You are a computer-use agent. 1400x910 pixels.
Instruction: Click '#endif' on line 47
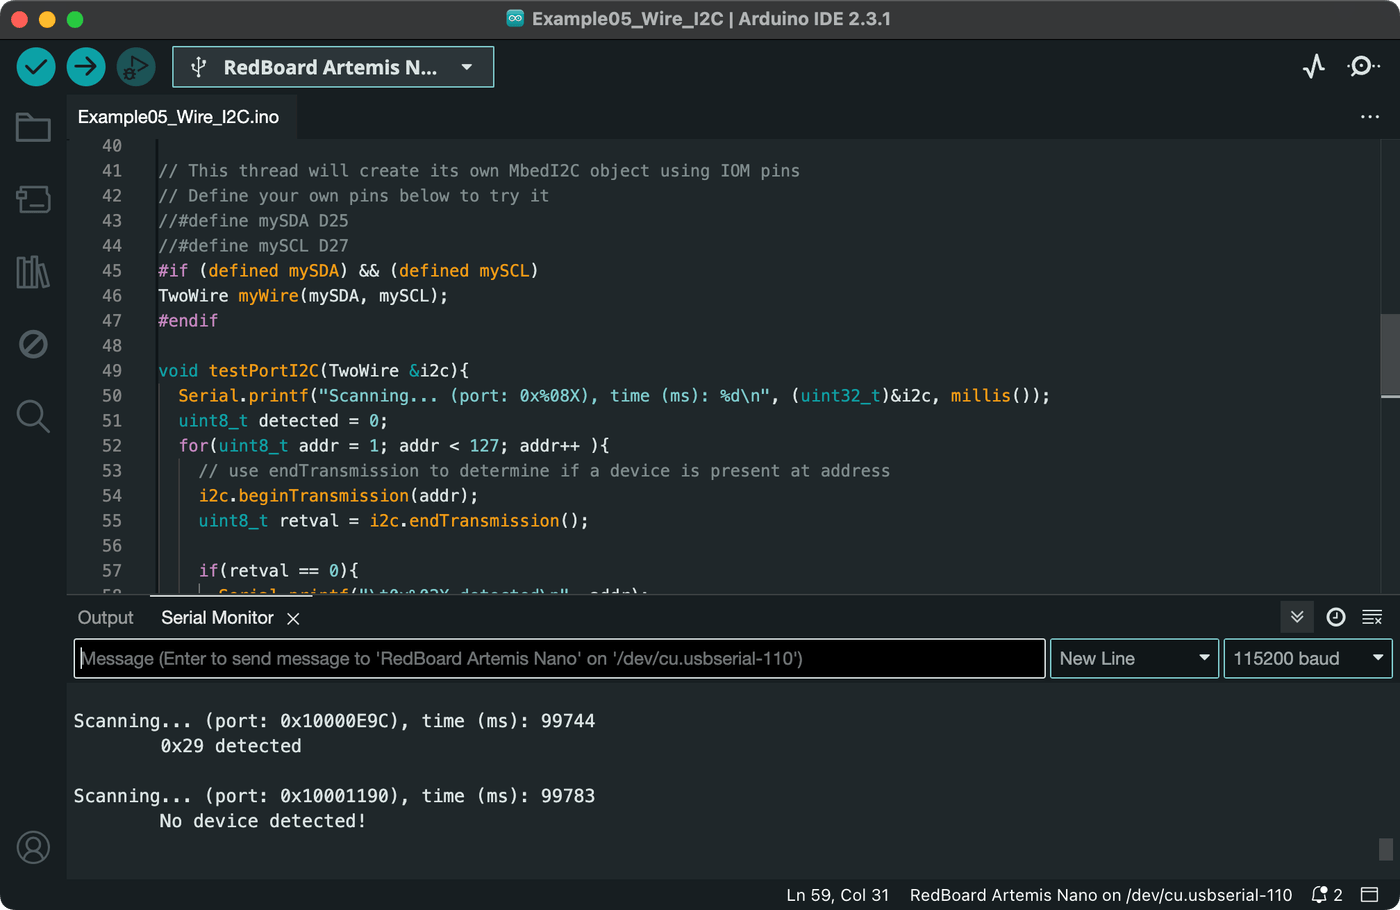click(x=188, y=321)
